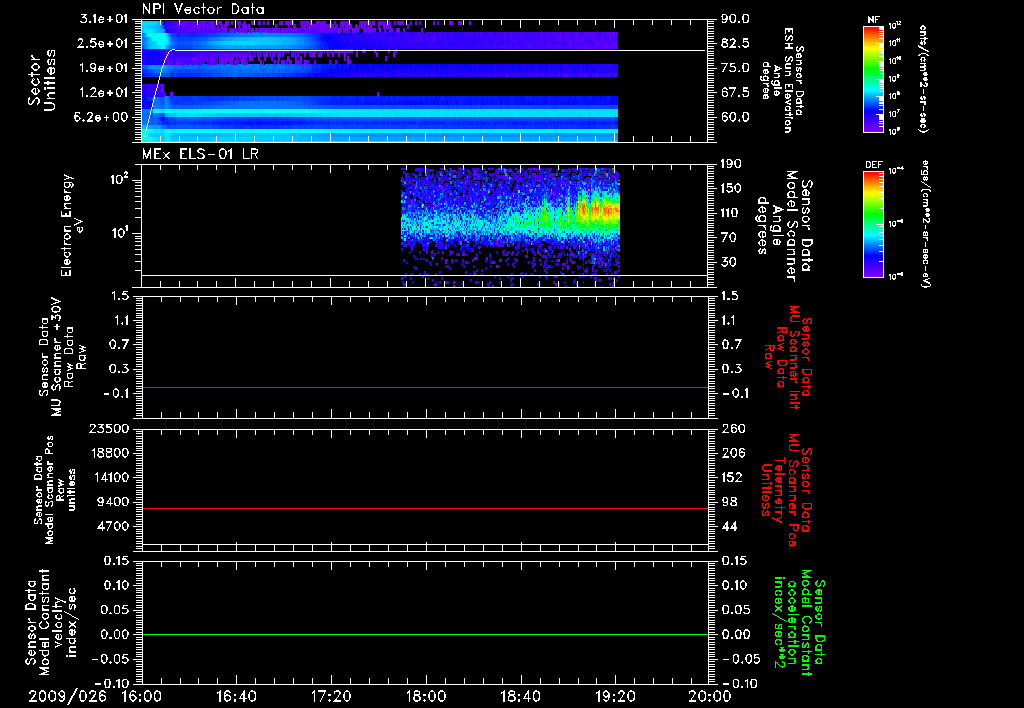Click the 4700 scanner position tick label
Screen dimensions: 1024x708
(x=113, y=526)
